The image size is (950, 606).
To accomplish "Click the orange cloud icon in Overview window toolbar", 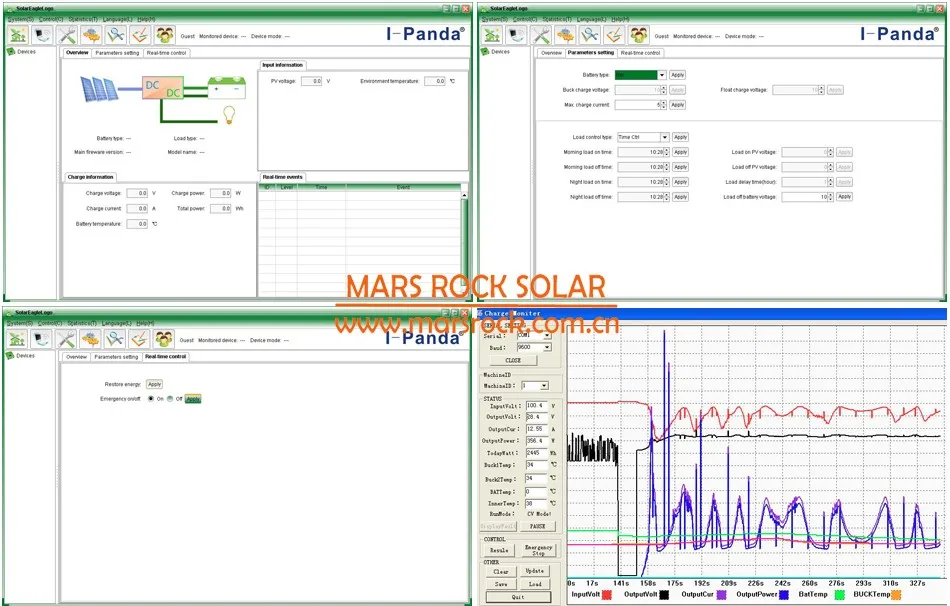I will click(91, 35).
